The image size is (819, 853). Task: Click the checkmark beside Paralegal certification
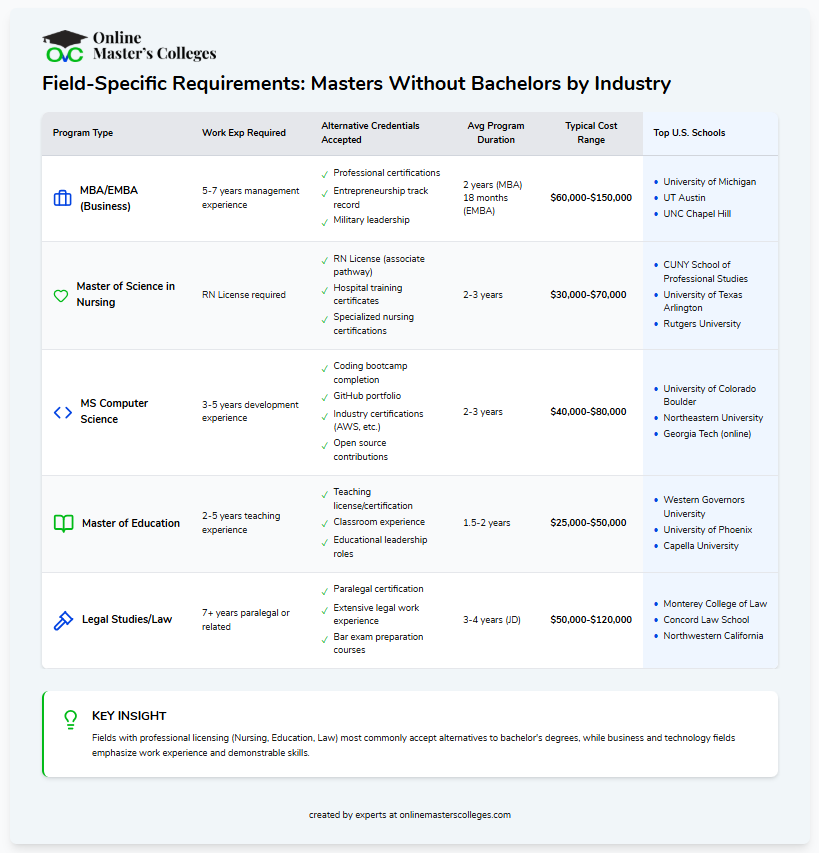[324, 591]
